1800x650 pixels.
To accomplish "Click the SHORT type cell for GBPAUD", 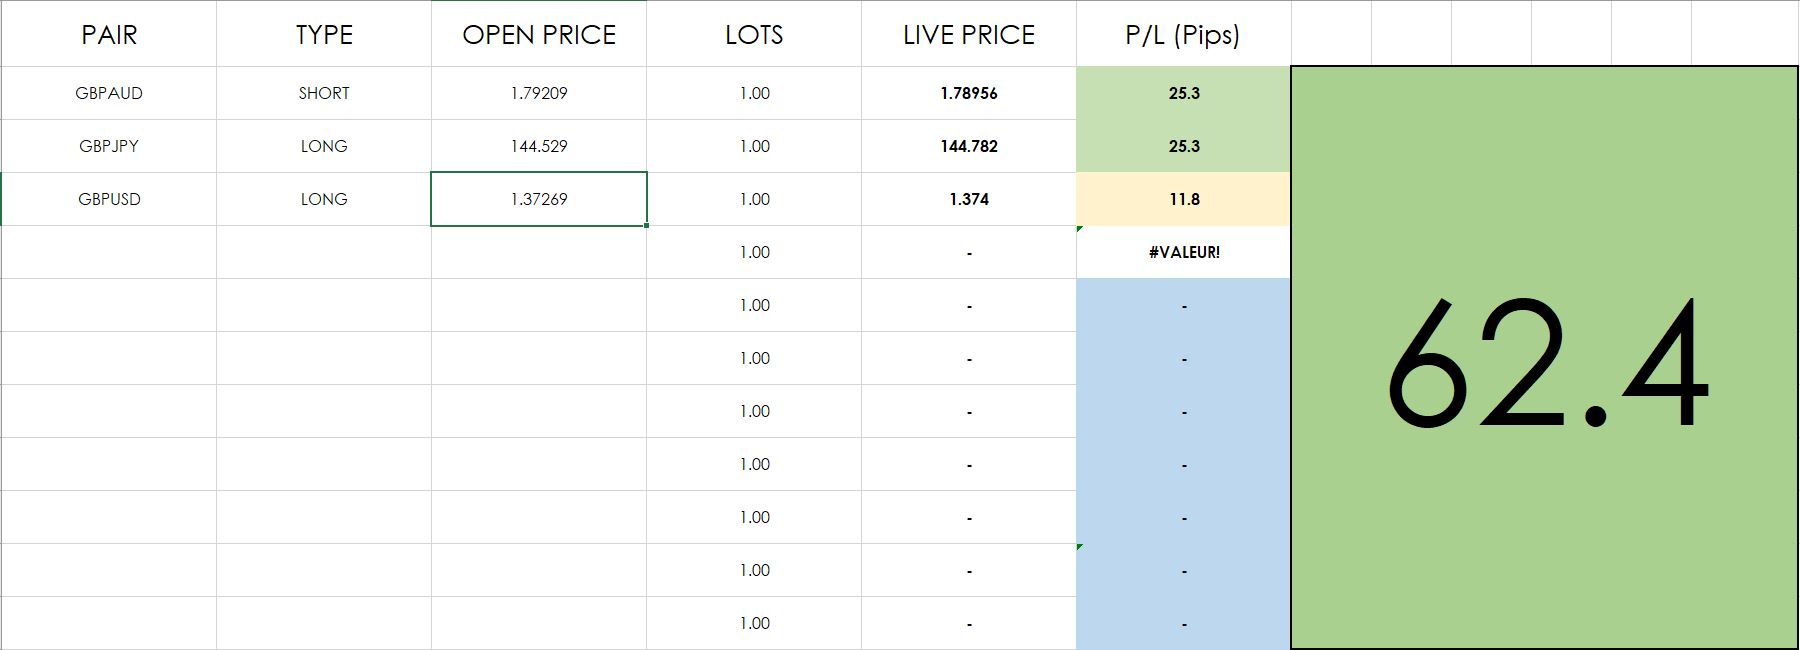I will (x=324, y=93).
